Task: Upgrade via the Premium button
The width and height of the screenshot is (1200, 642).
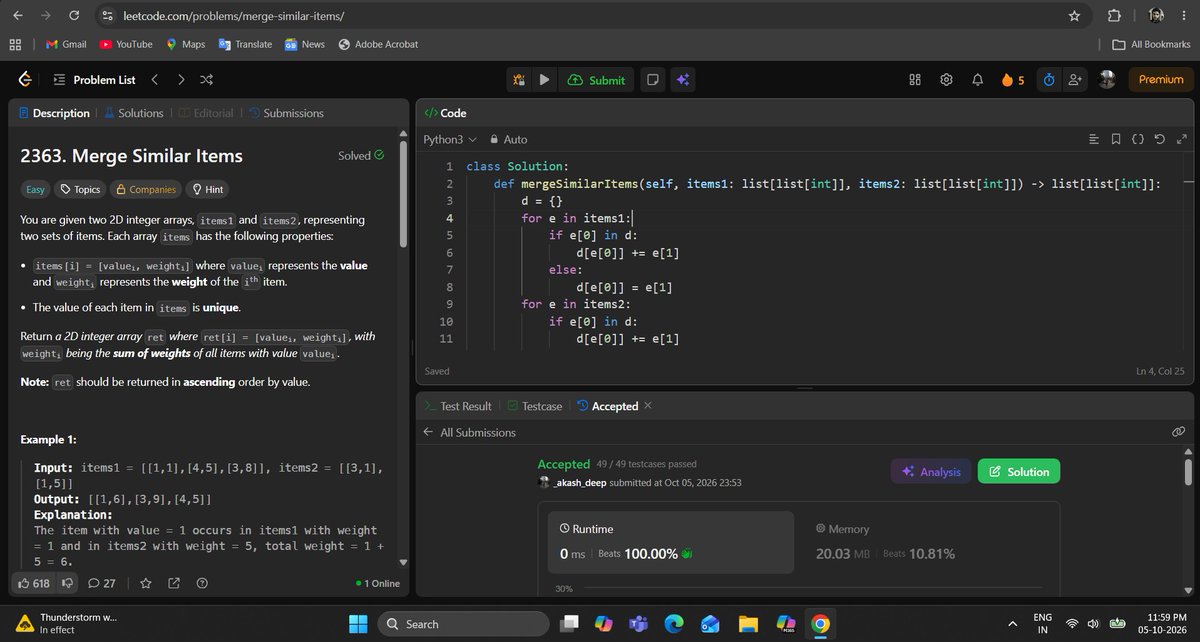Action: click(x=1160, y=80)
